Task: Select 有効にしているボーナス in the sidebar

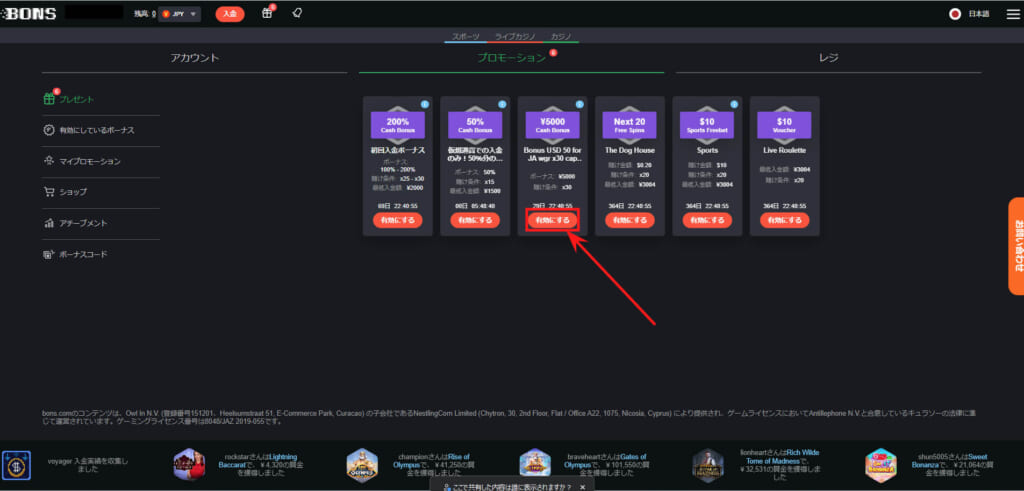Action: pos(95,130)
